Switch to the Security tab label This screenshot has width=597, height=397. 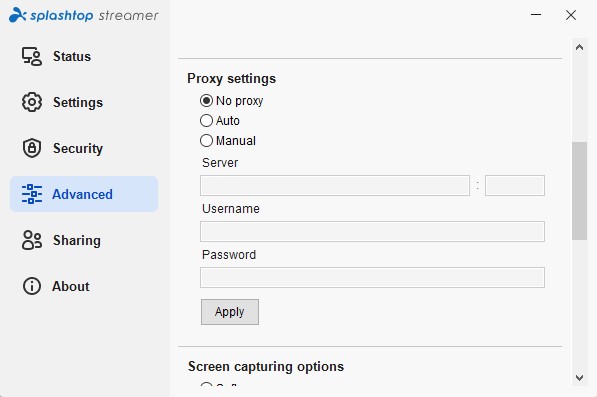pyautogui.click(x=78, y=148)
